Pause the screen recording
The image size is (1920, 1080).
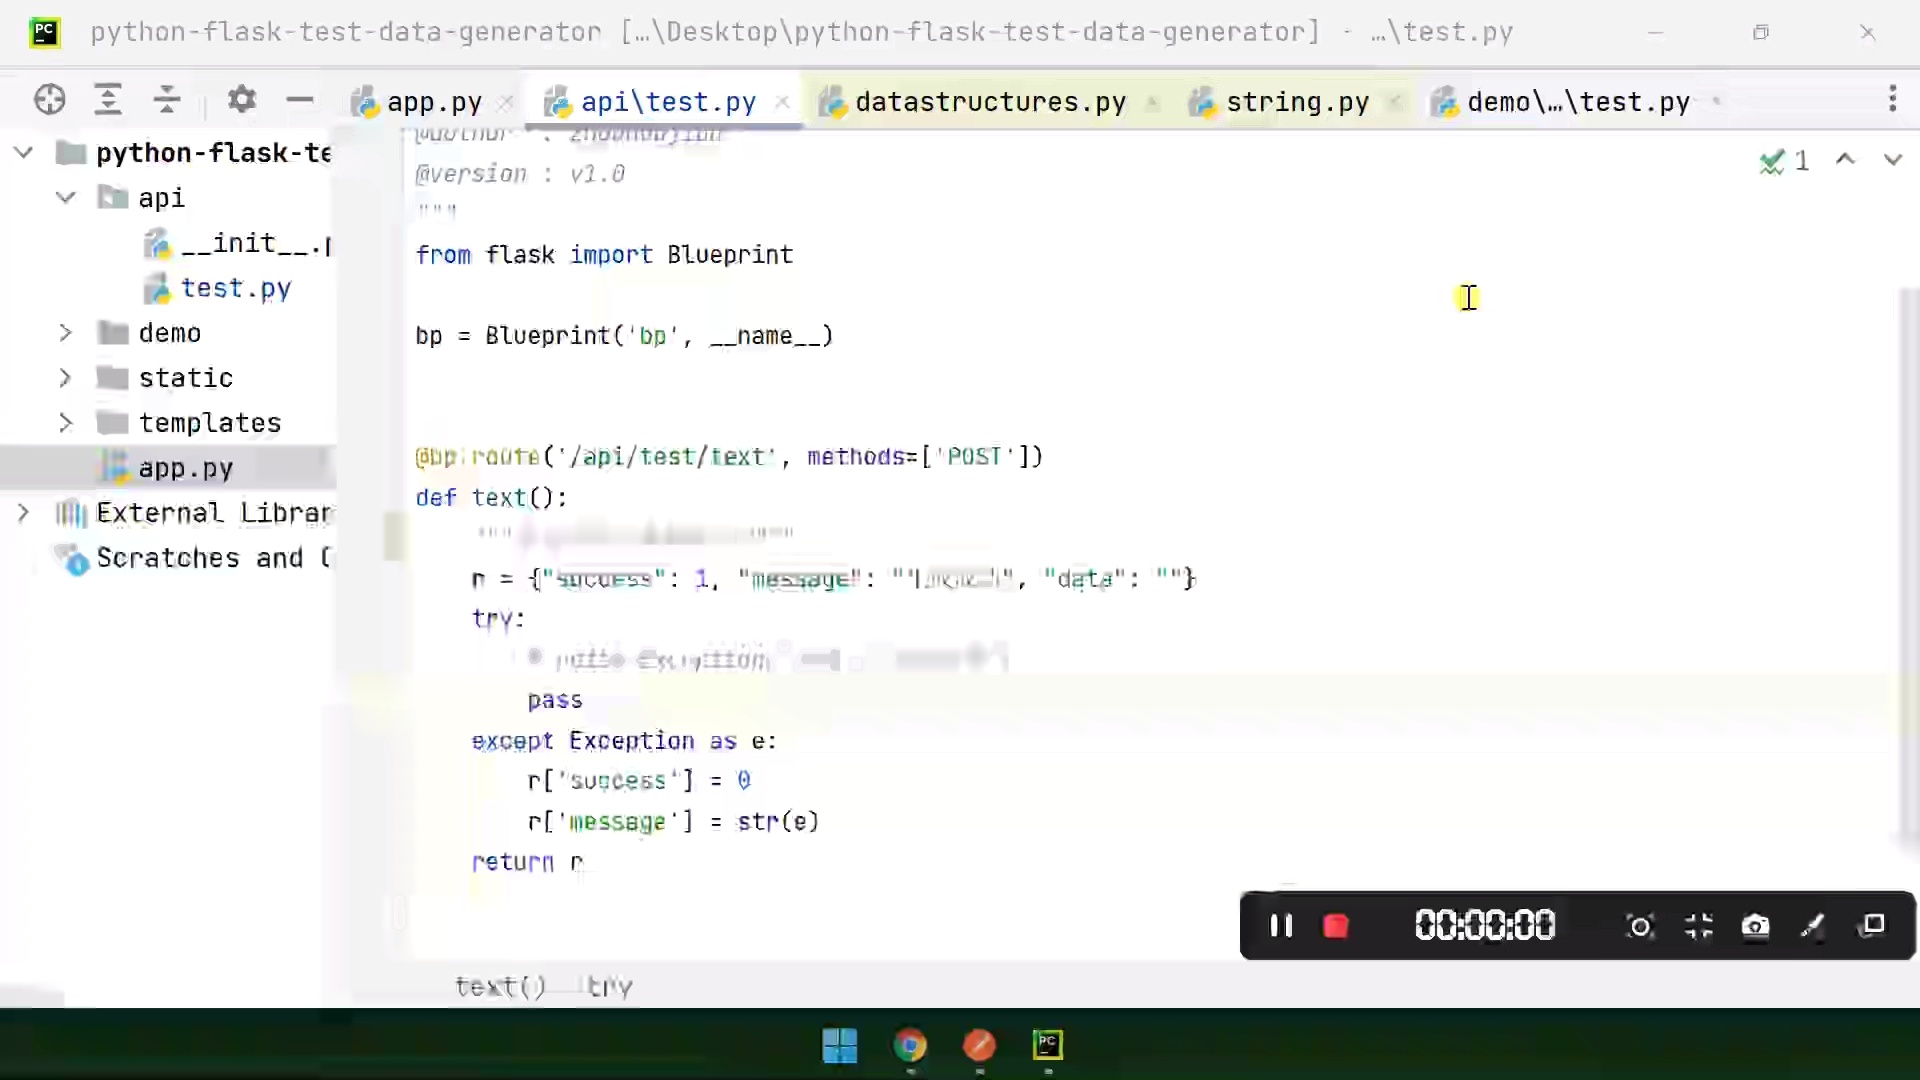(1282, 926)
